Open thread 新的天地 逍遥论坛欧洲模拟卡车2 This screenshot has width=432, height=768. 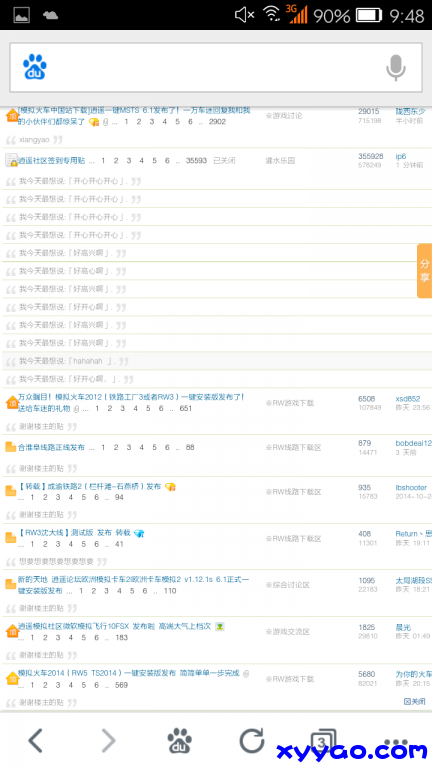[133, 585]
